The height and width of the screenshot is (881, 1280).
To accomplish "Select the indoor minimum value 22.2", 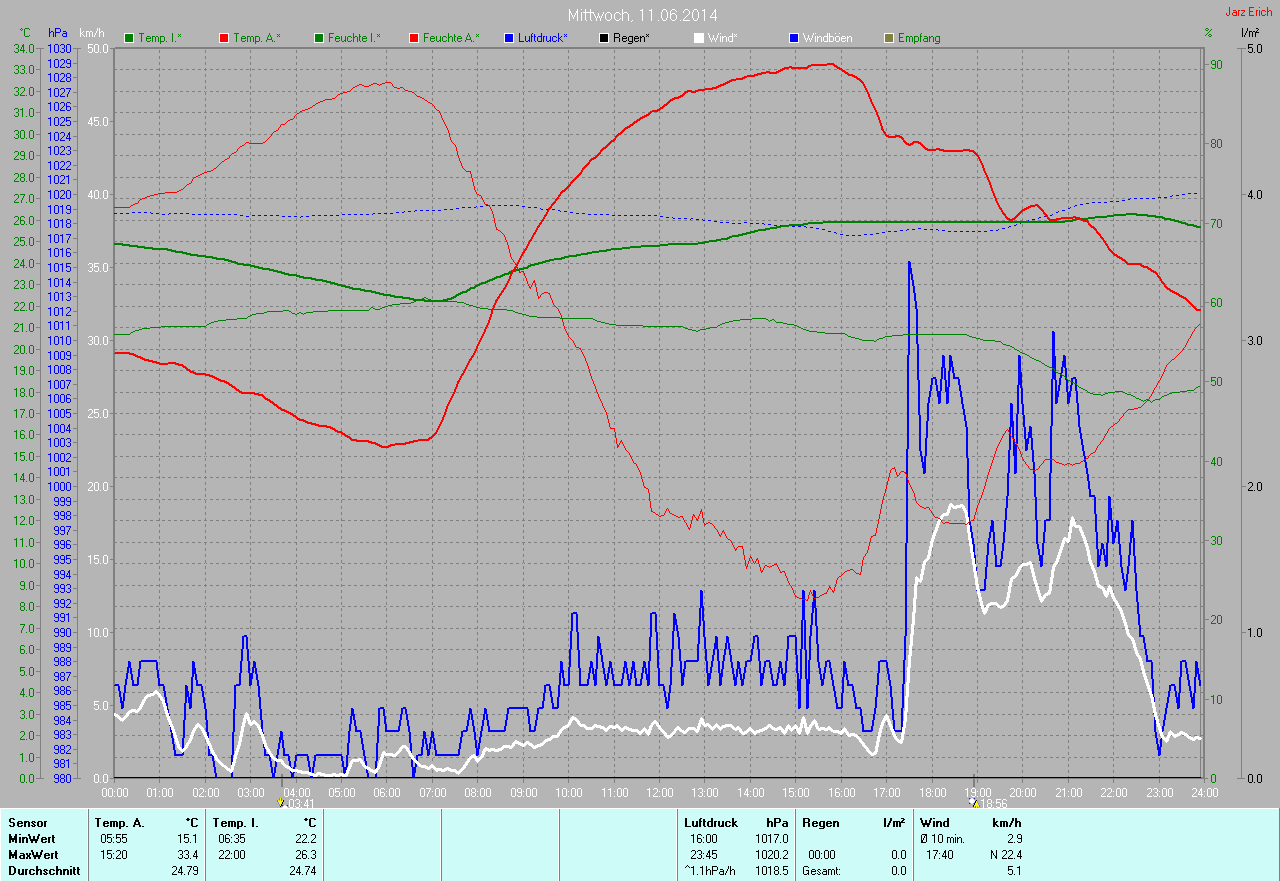I will pyautogui.click(x=306, y=839).
